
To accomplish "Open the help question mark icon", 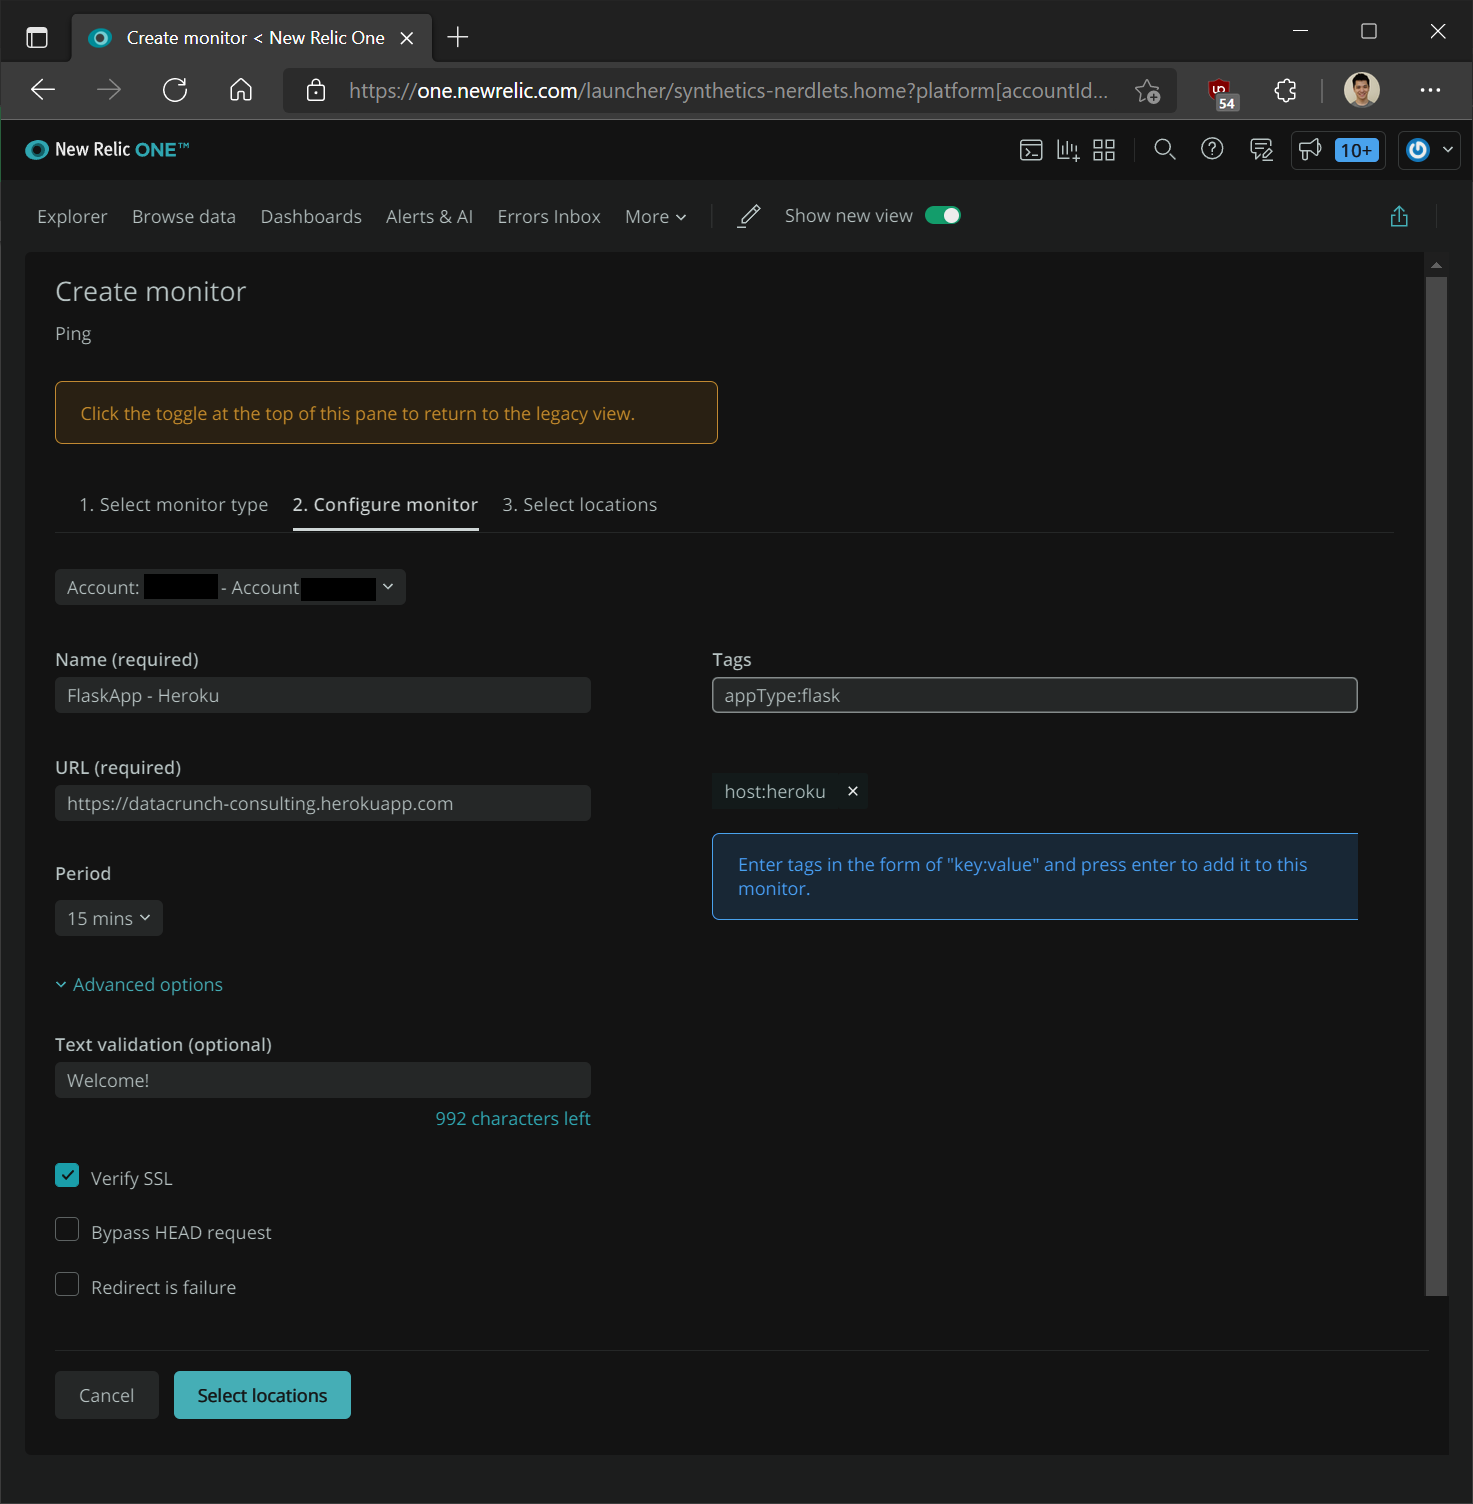I will (1212, 150).
